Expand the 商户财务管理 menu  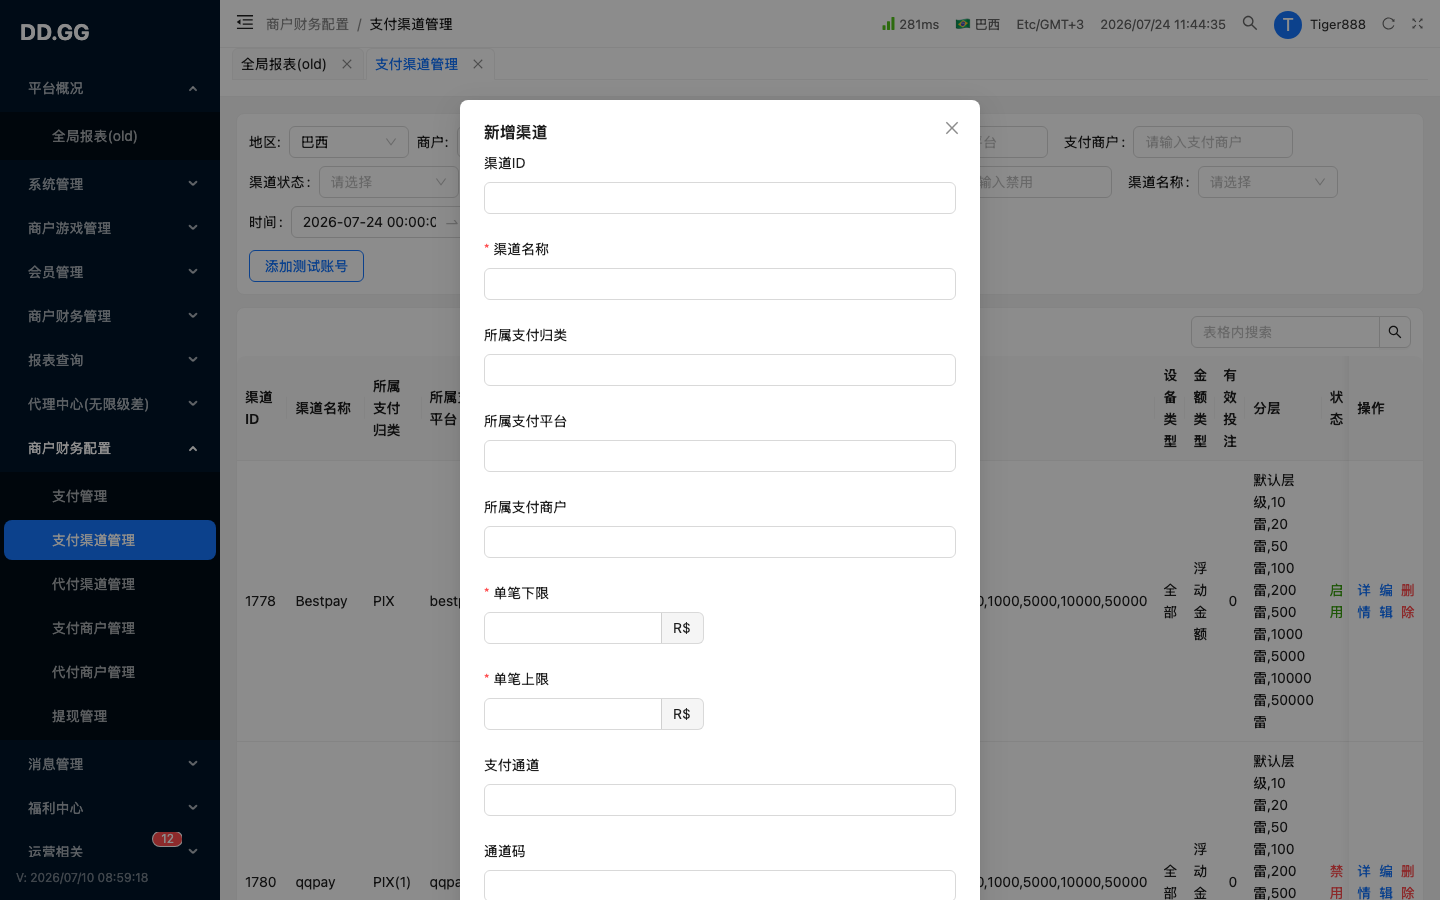click(x=110, y=316)
